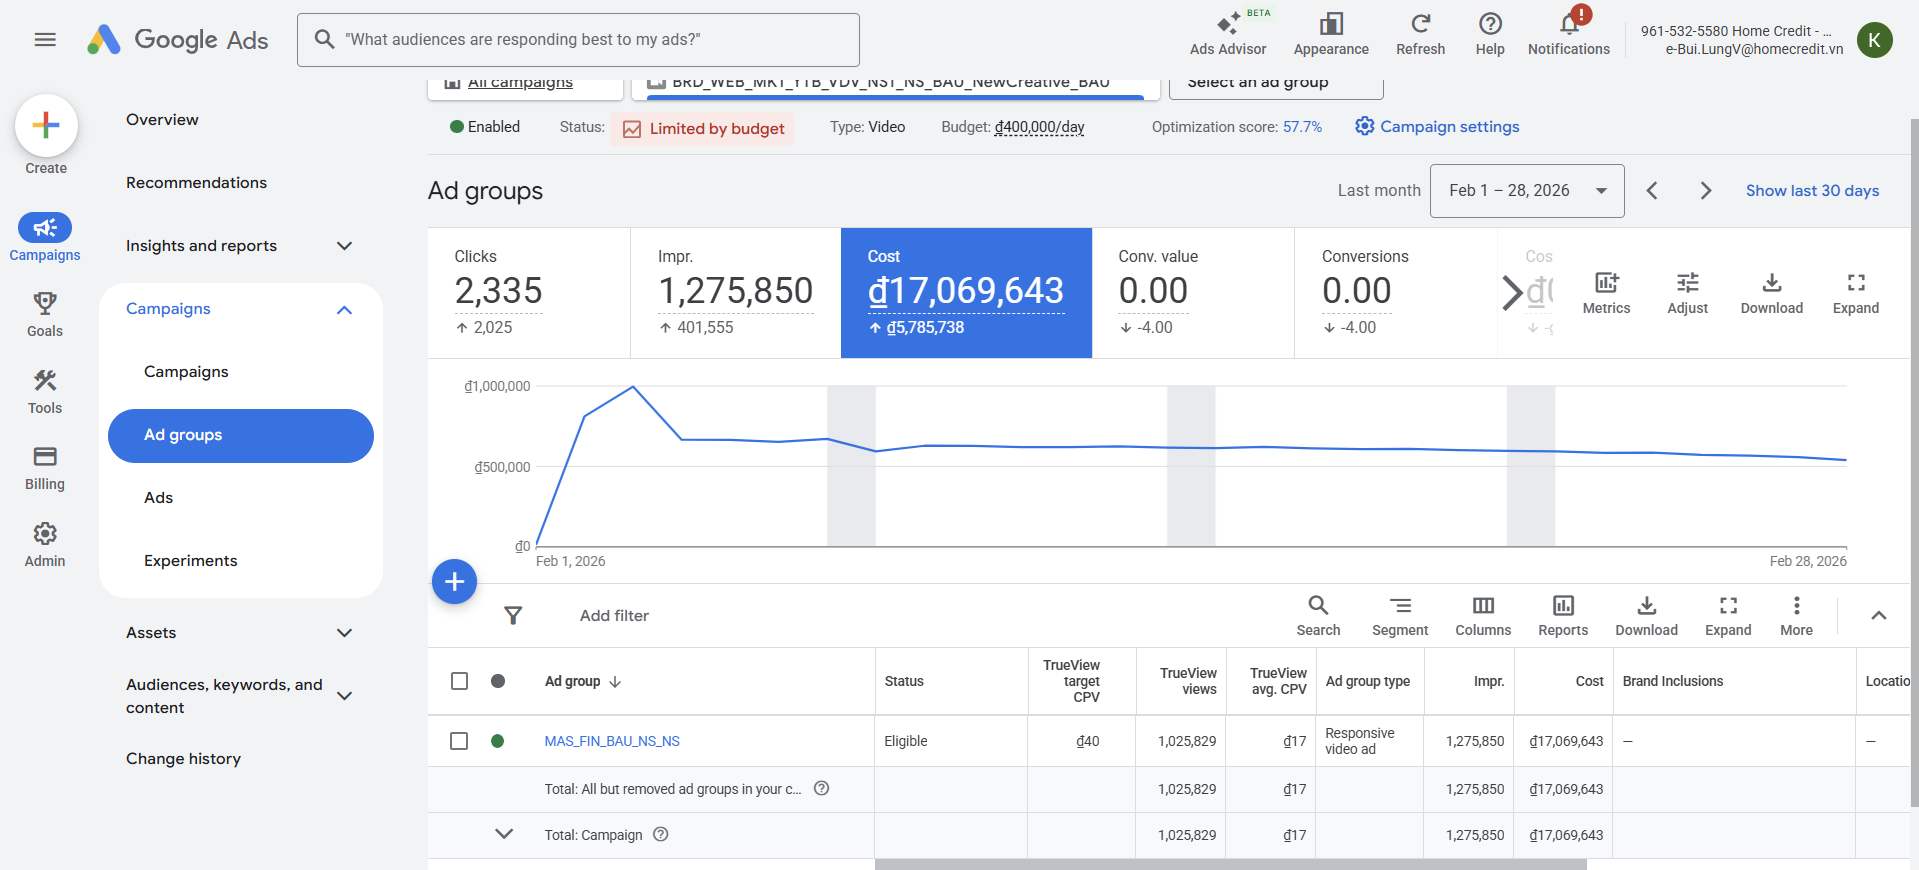Viewport: 1919px width, 870px height.
Task: Click the filter funnel icon
Action: (513, 616)
